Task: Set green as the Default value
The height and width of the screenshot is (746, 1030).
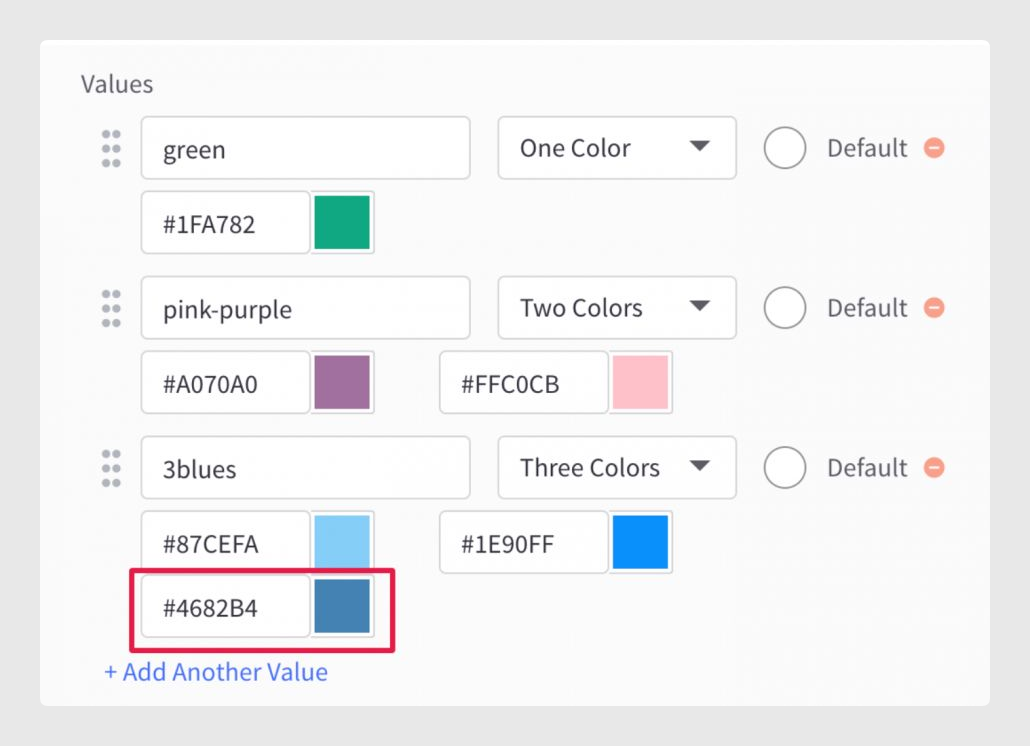Action: tap(784, 148)
